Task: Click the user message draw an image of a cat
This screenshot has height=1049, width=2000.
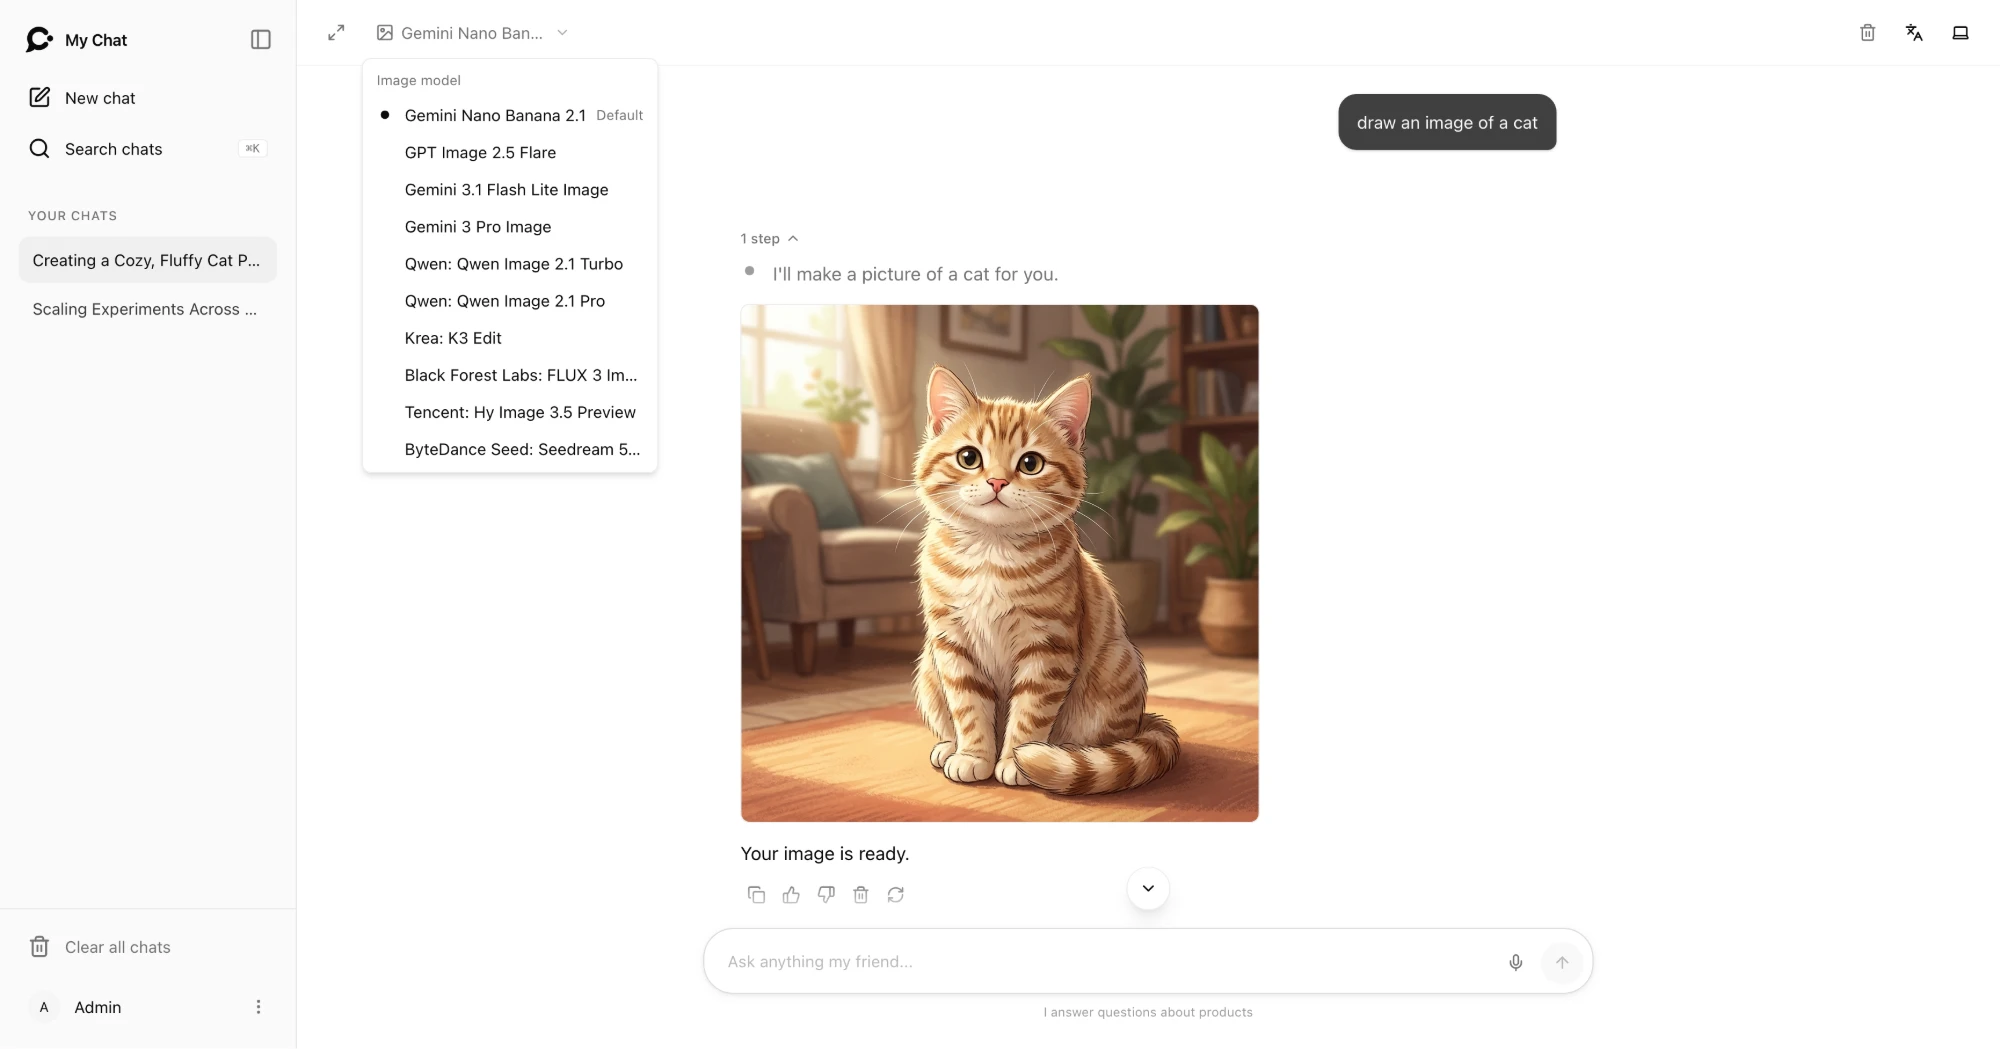Action: click(x=1447, y=122)
